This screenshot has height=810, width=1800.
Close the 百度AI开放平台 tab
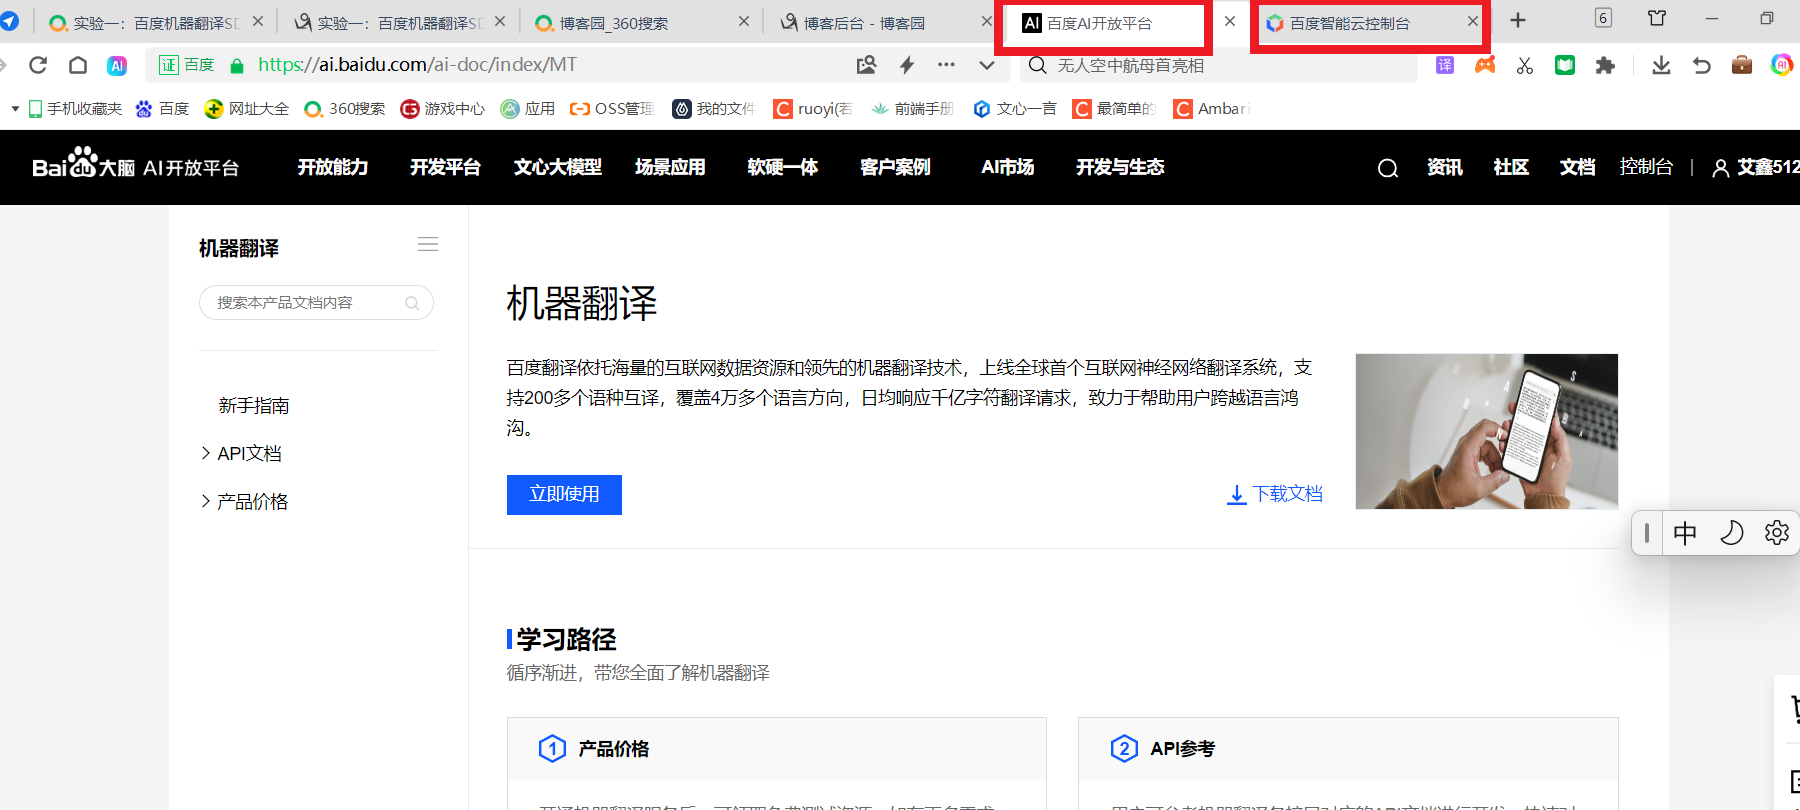click(x=1230, y=21)
